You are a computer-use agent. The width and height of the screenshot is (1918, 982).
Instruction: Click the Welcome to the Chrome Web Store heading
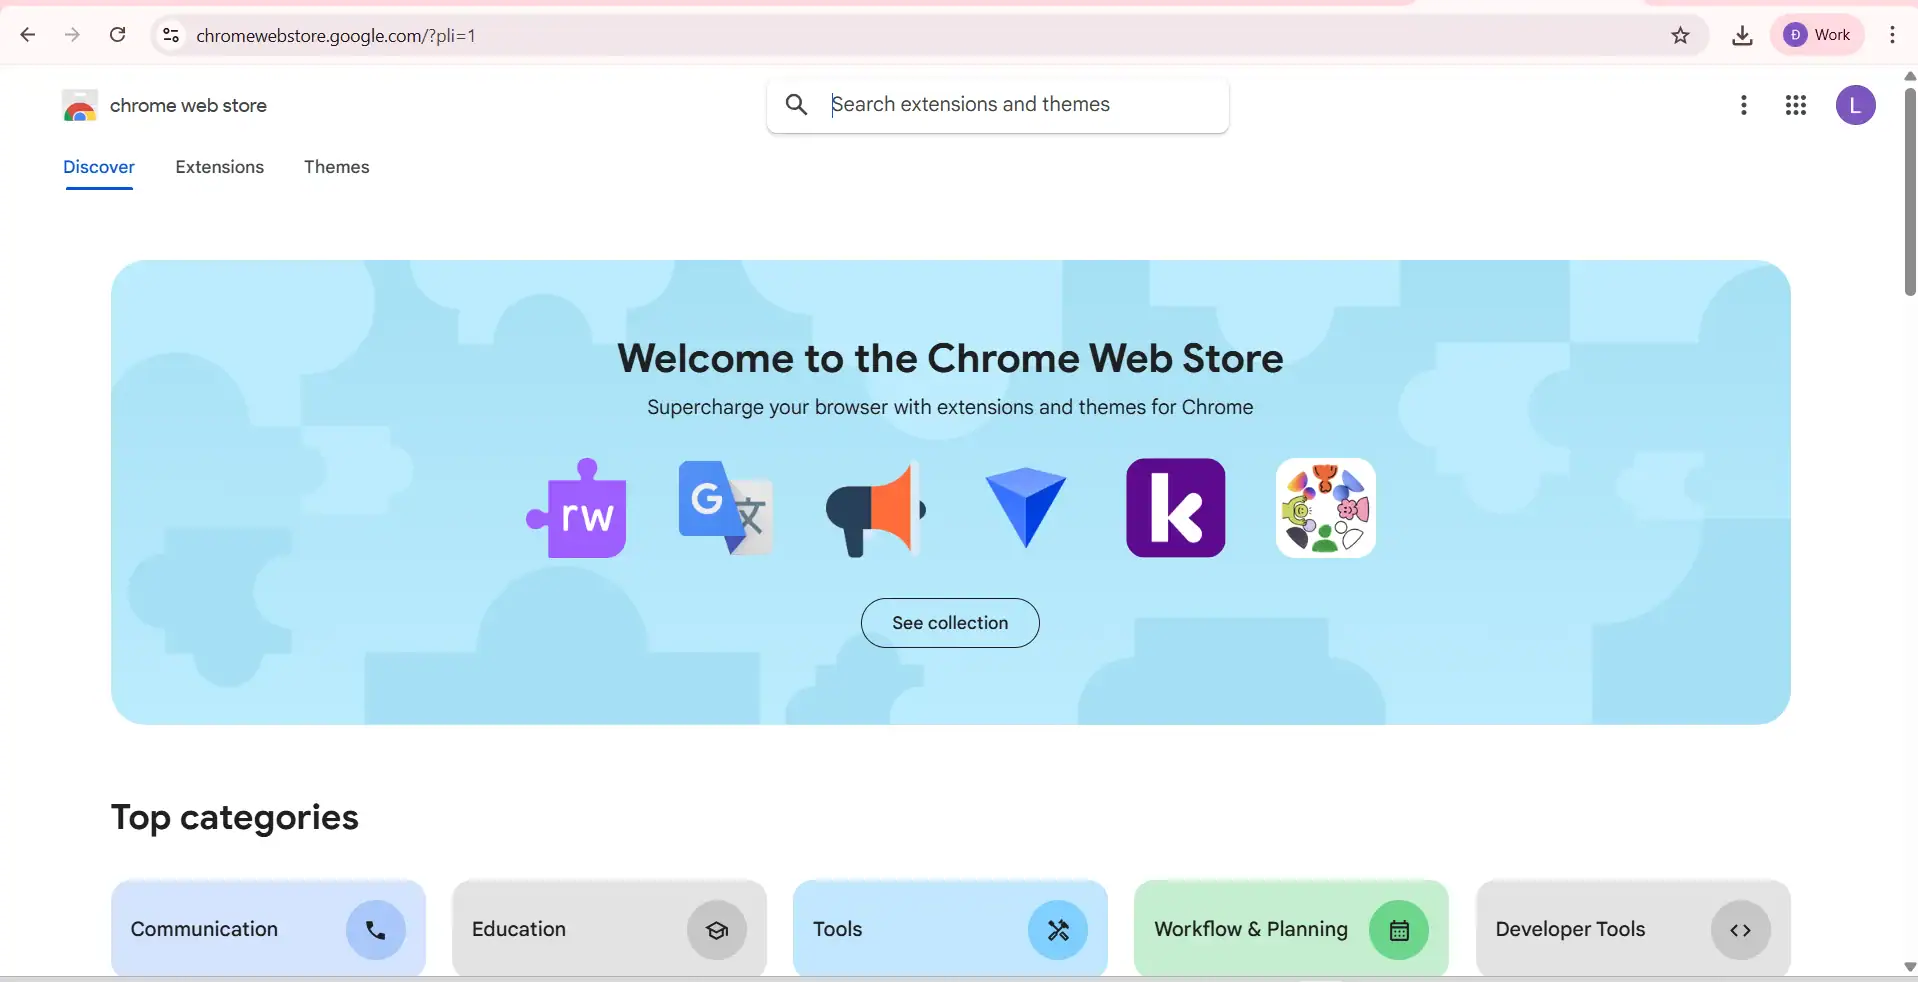point(950,358)
